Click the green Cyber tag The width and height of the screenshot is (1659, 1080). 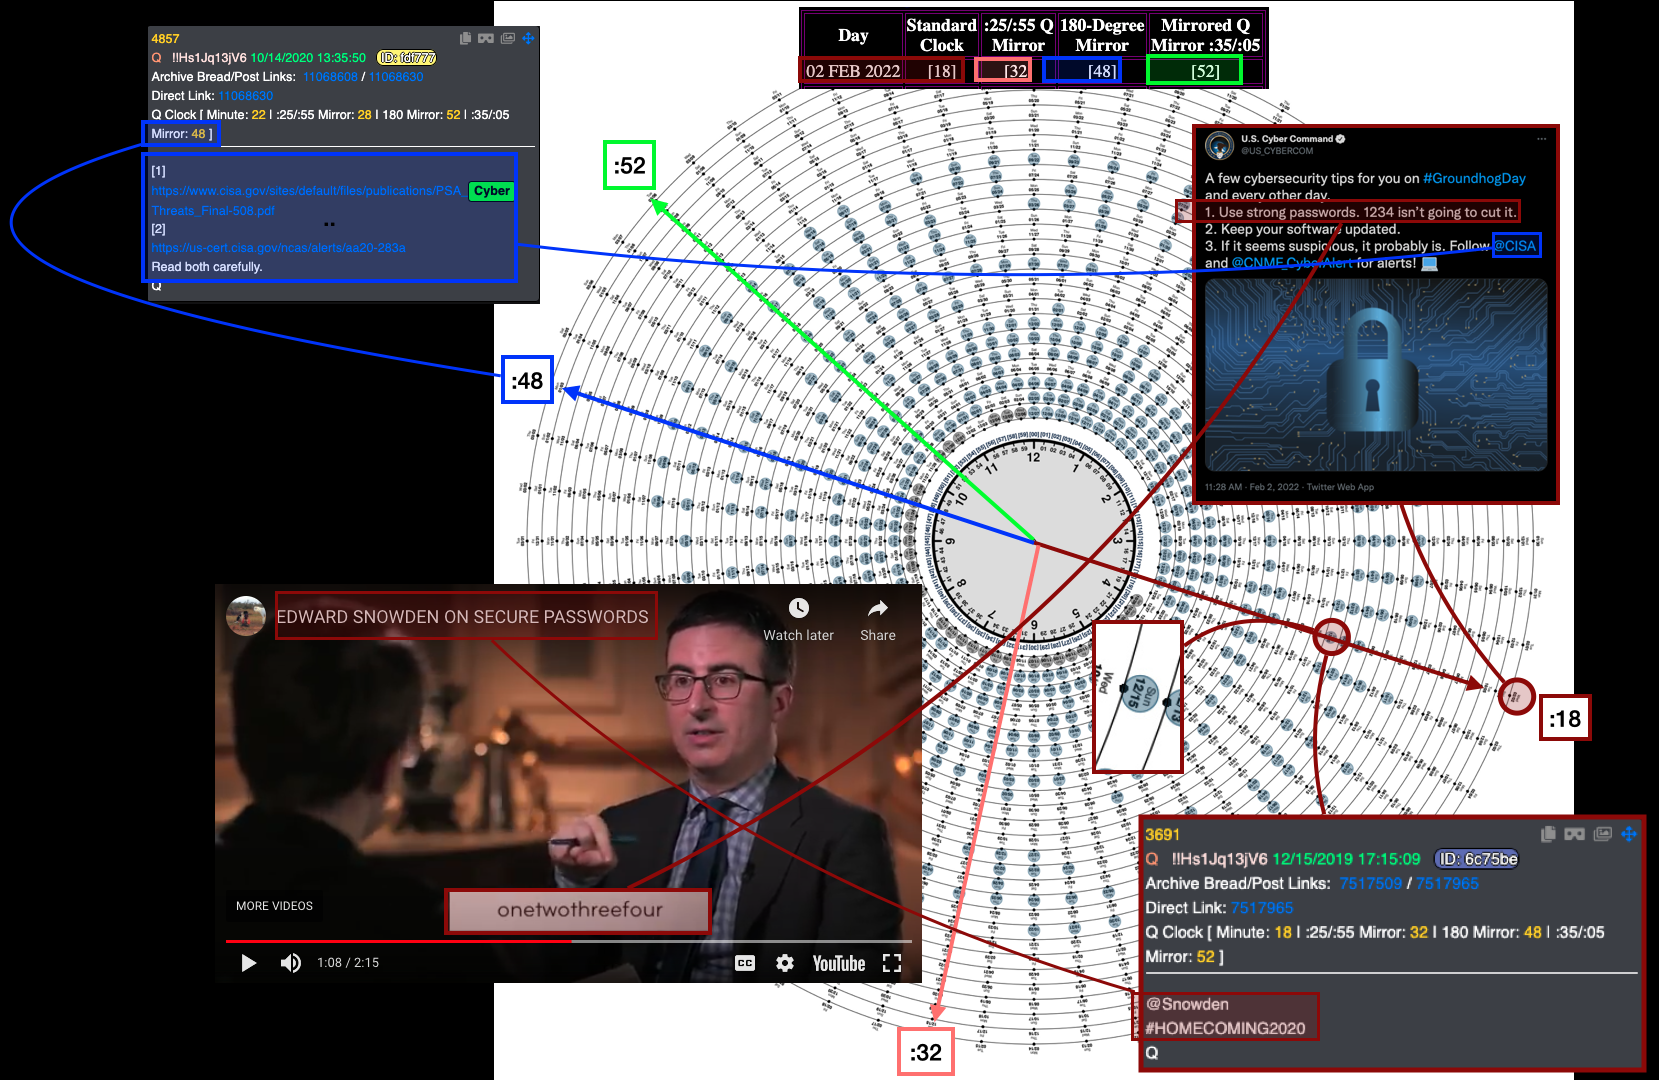(x=491, y=191)
